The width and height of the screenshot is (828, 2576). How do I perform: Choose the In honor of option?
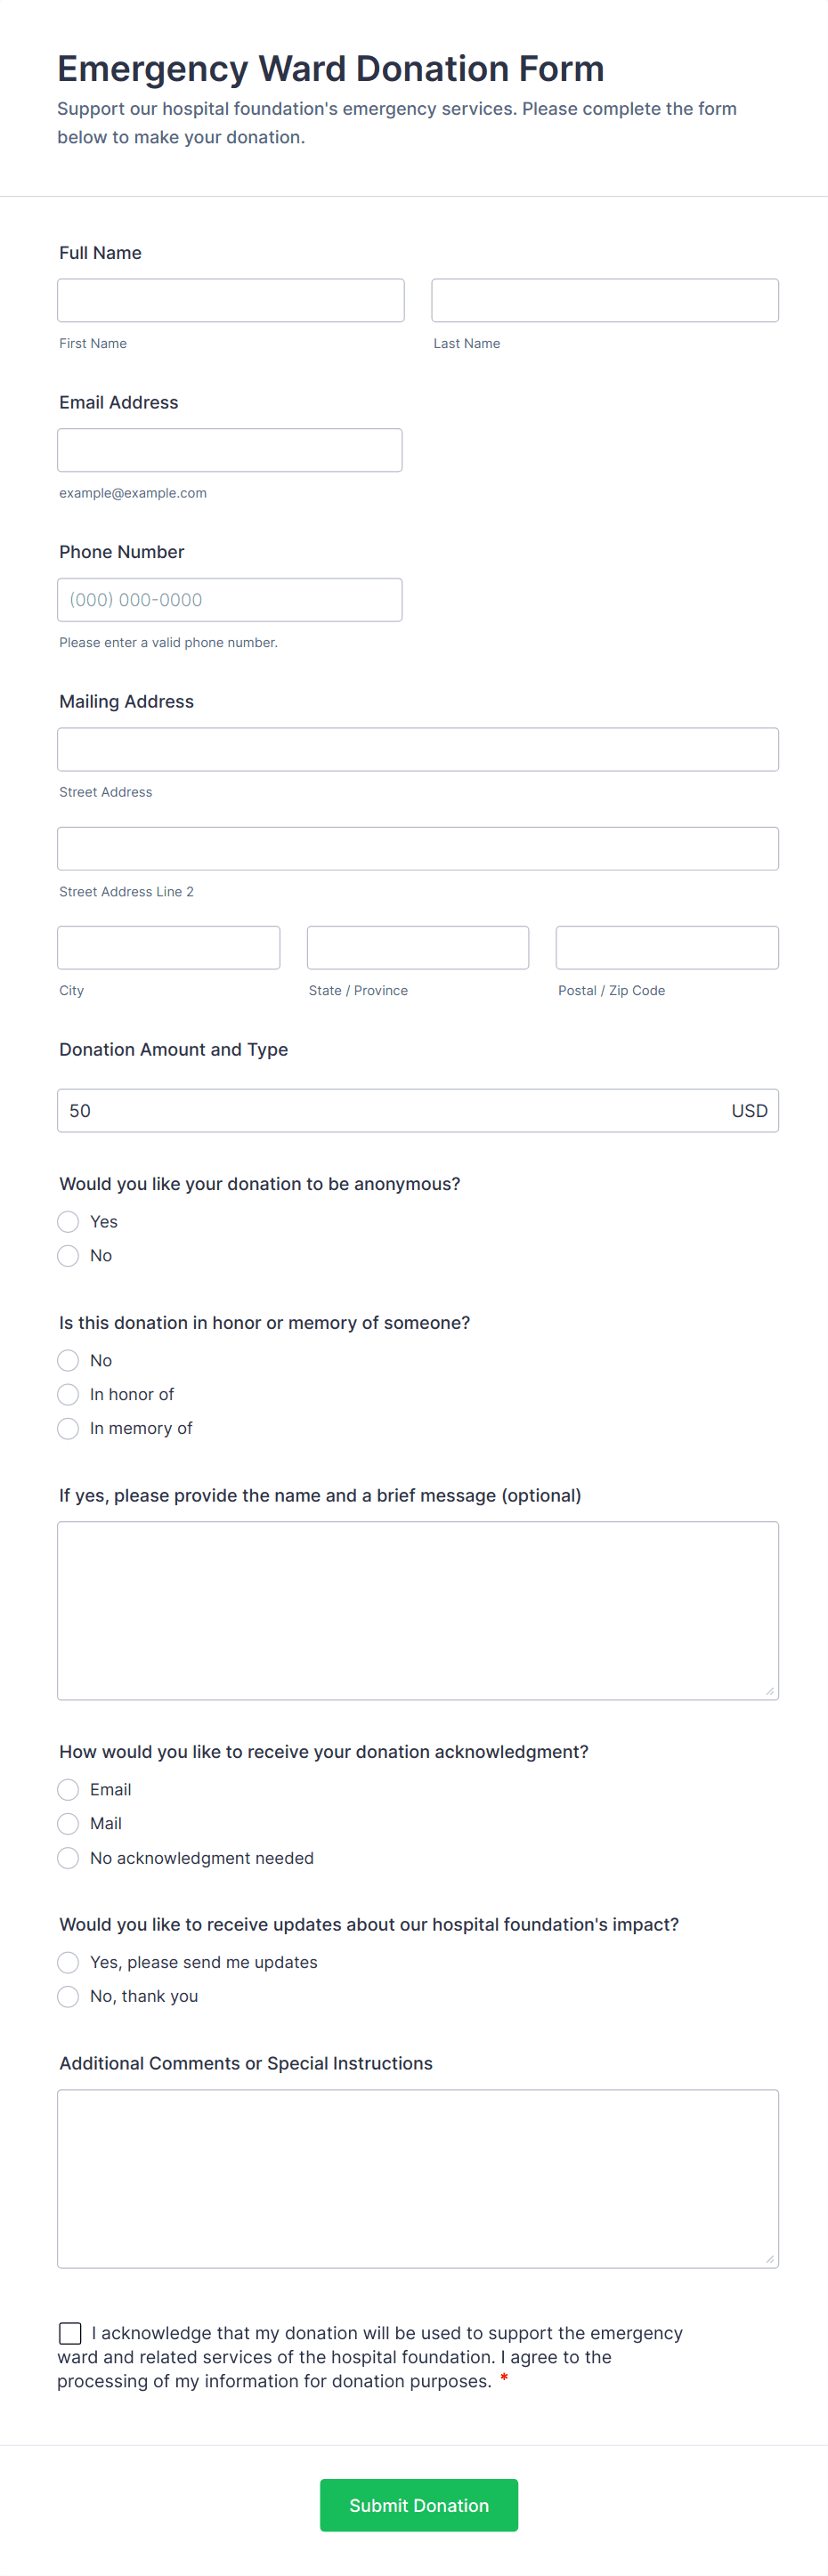(68, 1394)
